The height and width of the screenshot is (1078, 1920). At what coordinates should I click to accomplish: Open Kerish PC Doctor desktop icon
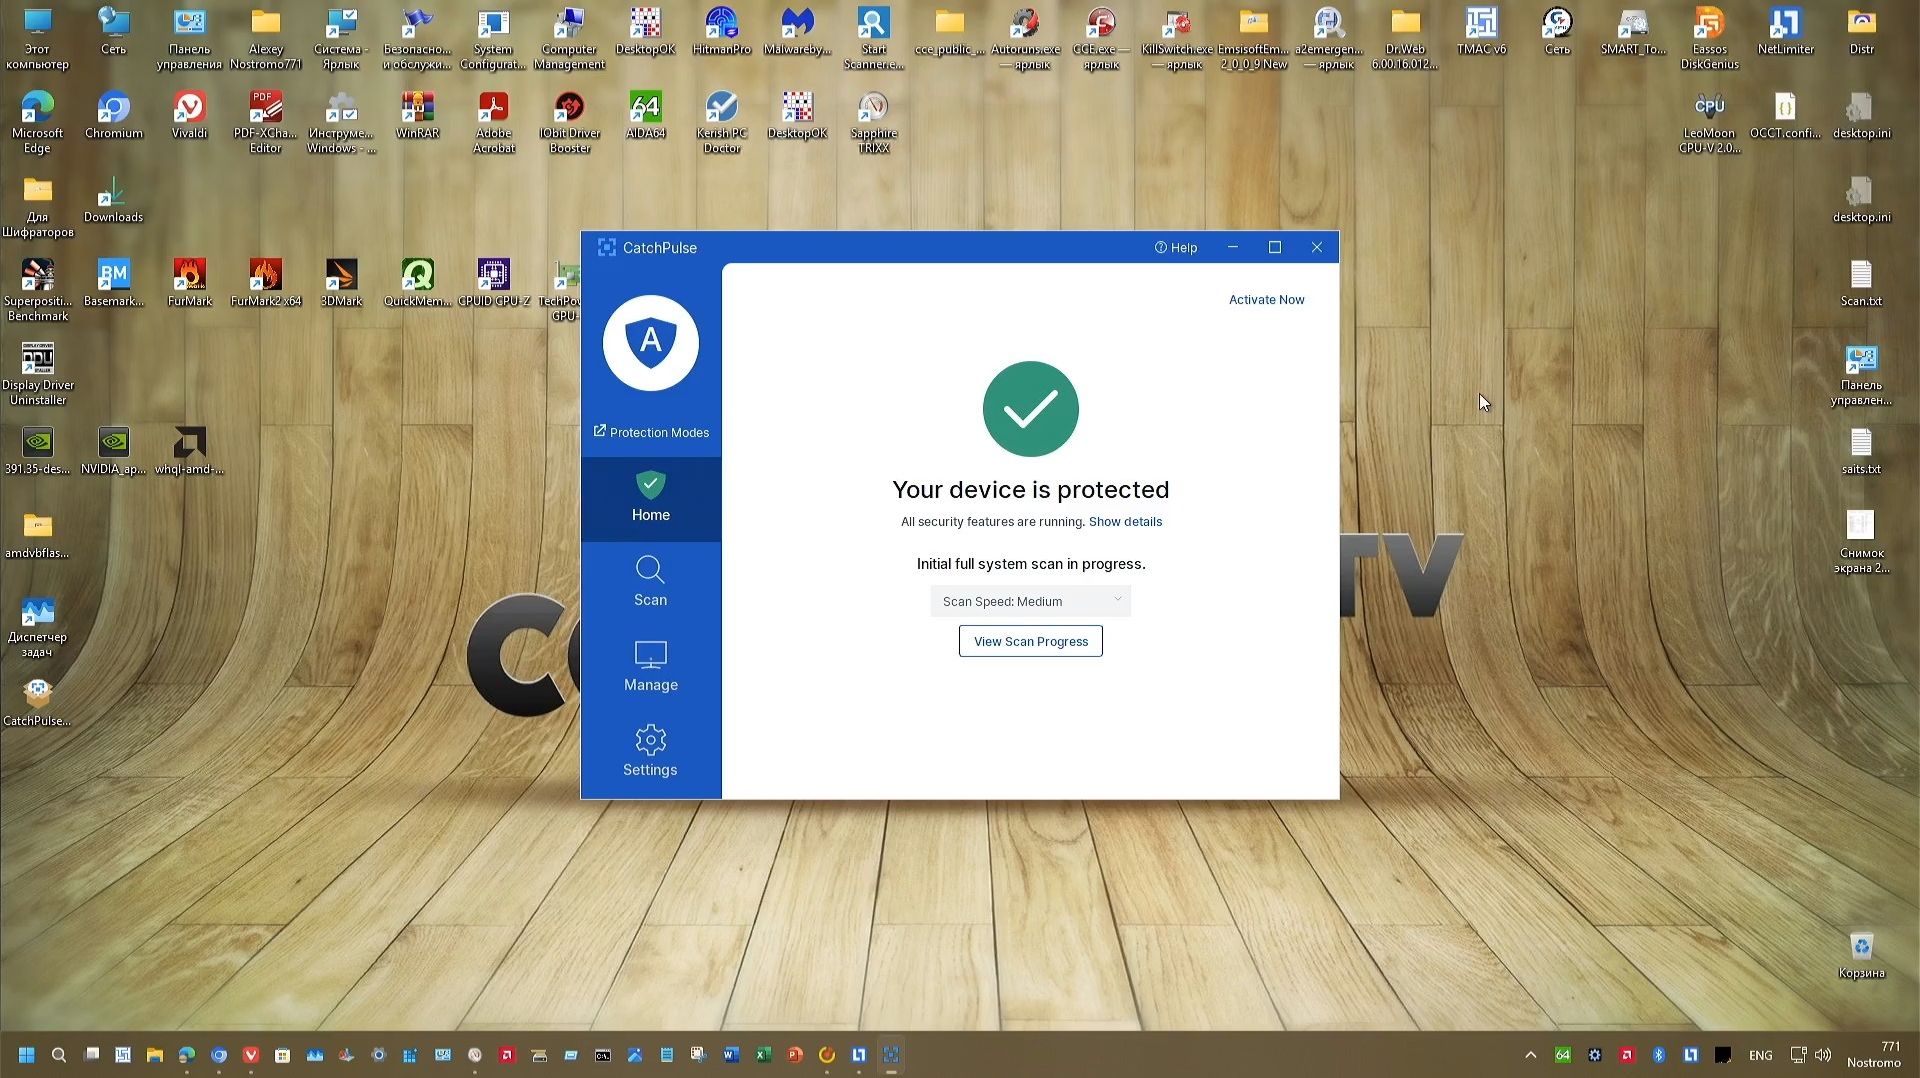click(721, 123)
